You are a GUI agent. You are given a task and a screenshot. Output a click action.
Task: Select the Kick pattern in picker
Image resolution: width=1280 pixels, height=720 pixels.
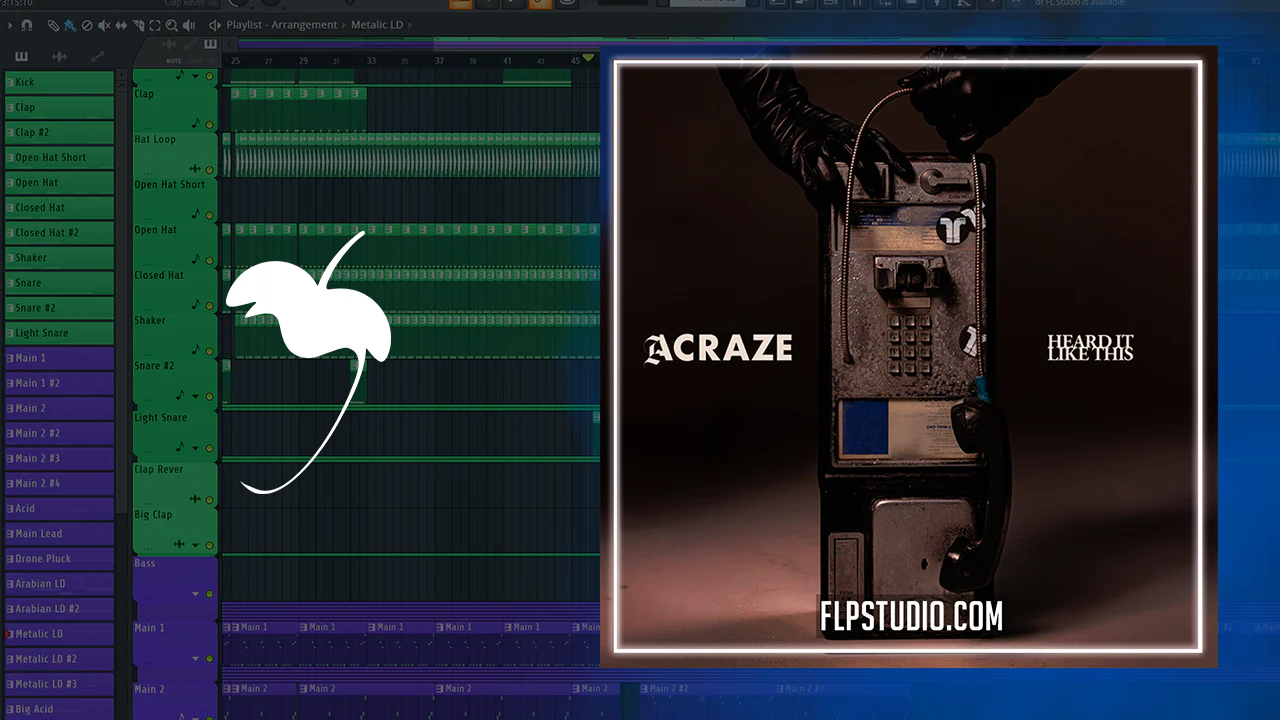(59, 82)
